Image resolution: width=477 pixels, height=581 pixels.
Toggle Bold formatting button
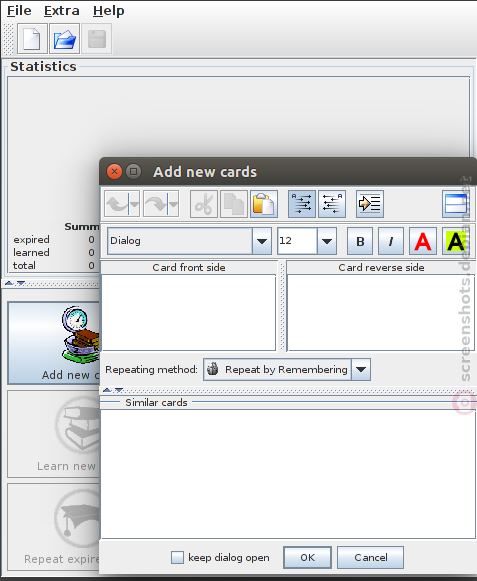(360, 241)
